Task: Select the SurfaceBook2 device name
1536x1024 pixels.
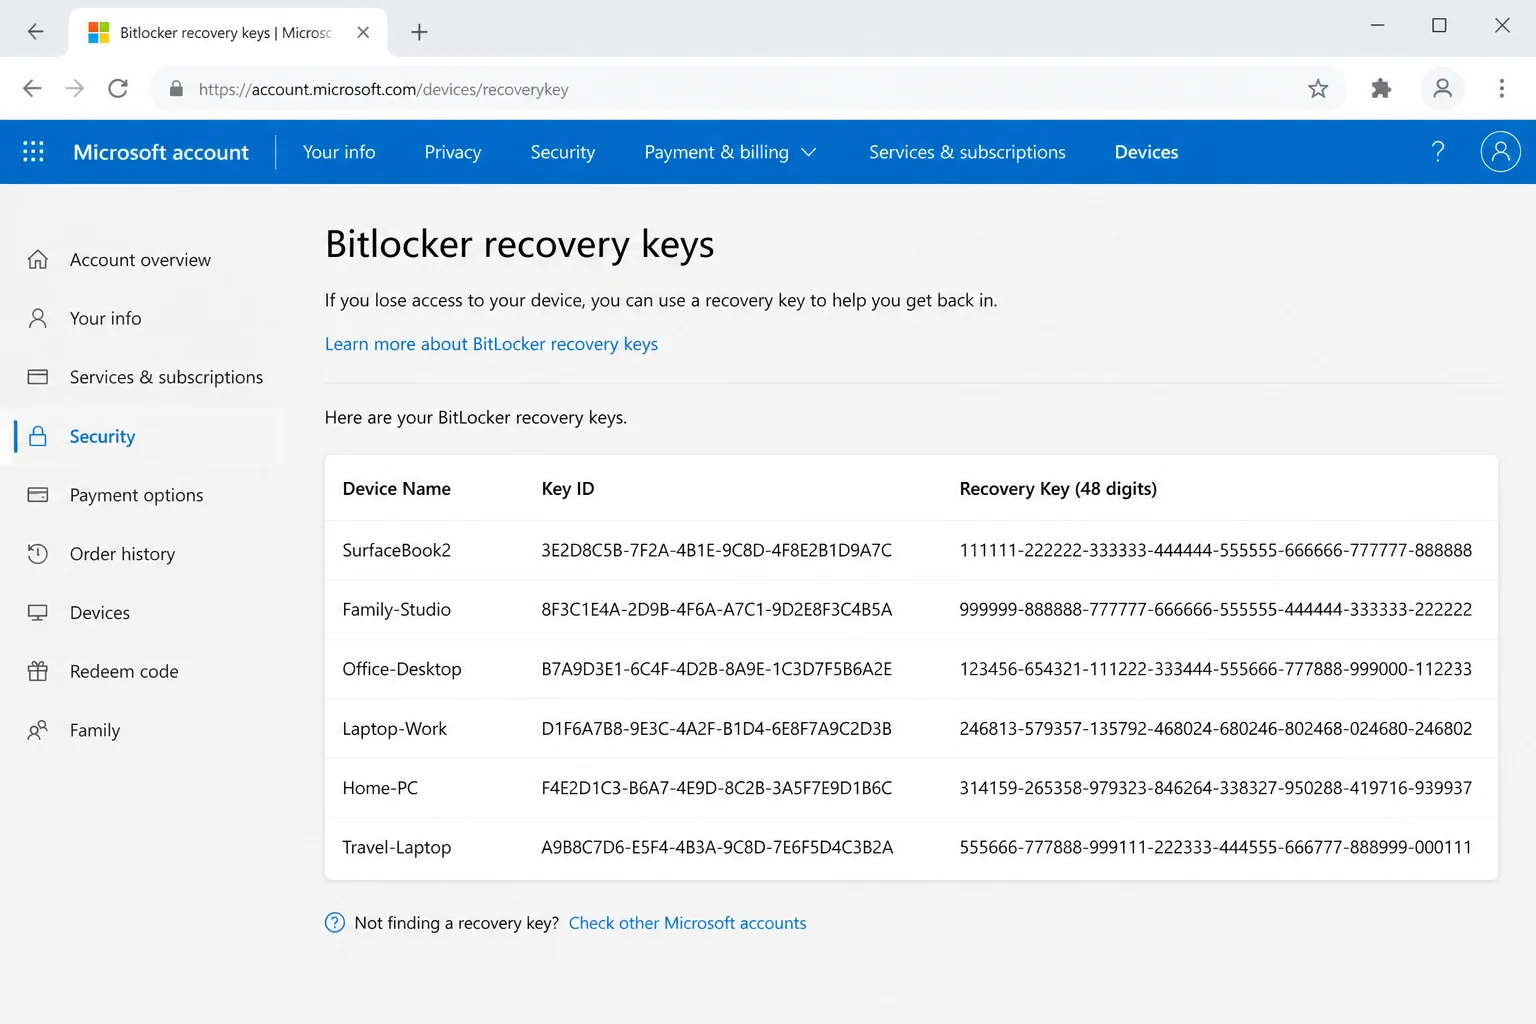Action: (396, 550)
